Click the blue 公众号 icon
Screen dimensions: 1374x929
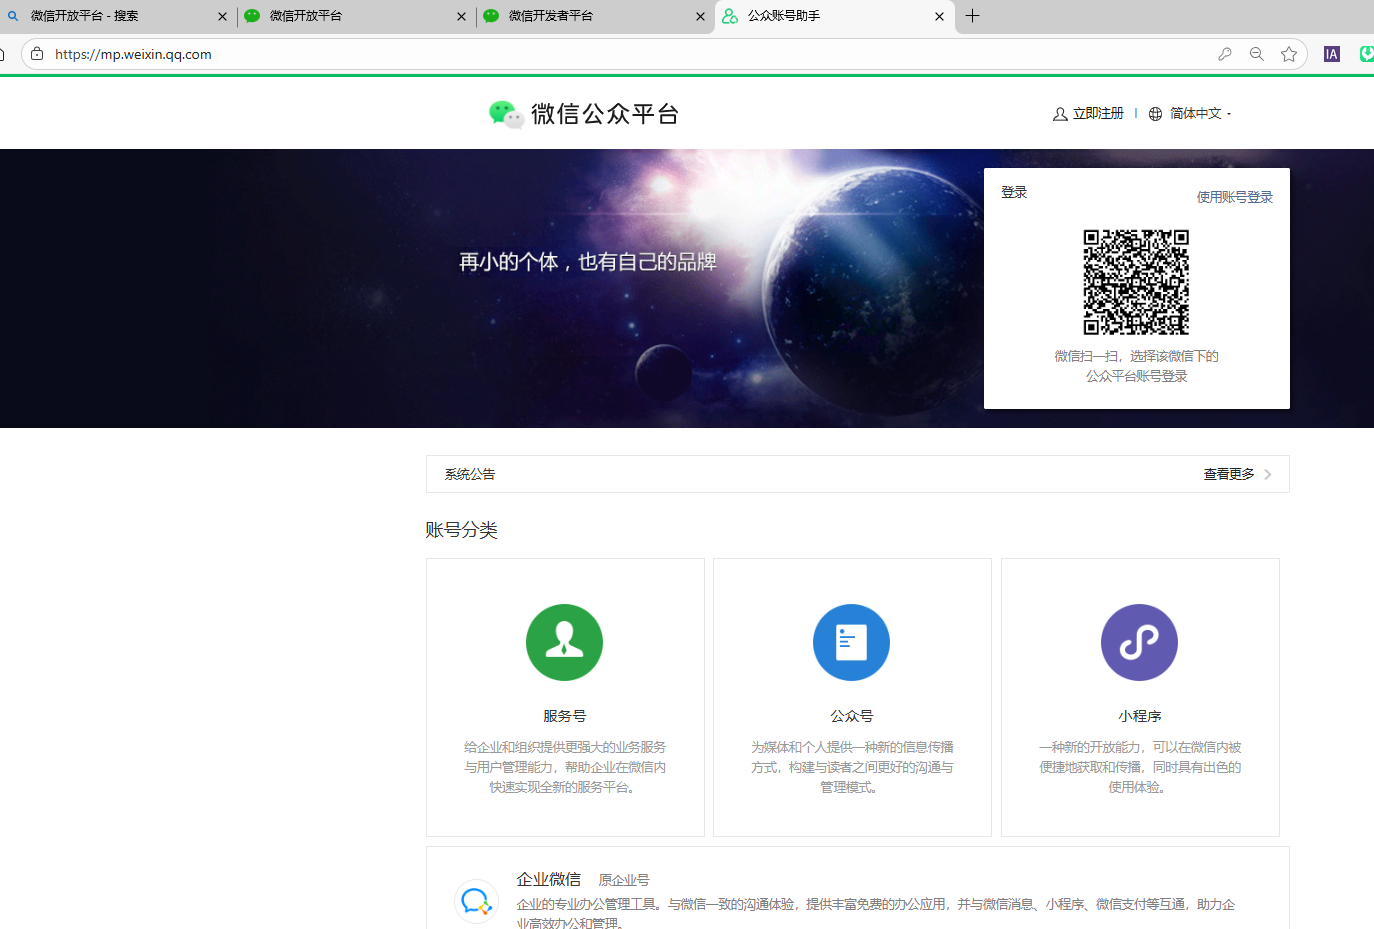tap(851, 642)
